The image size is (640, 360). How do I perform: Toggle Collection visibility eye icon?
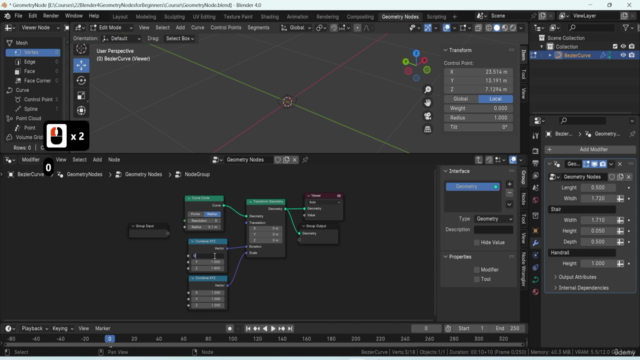tap(623, 47)
